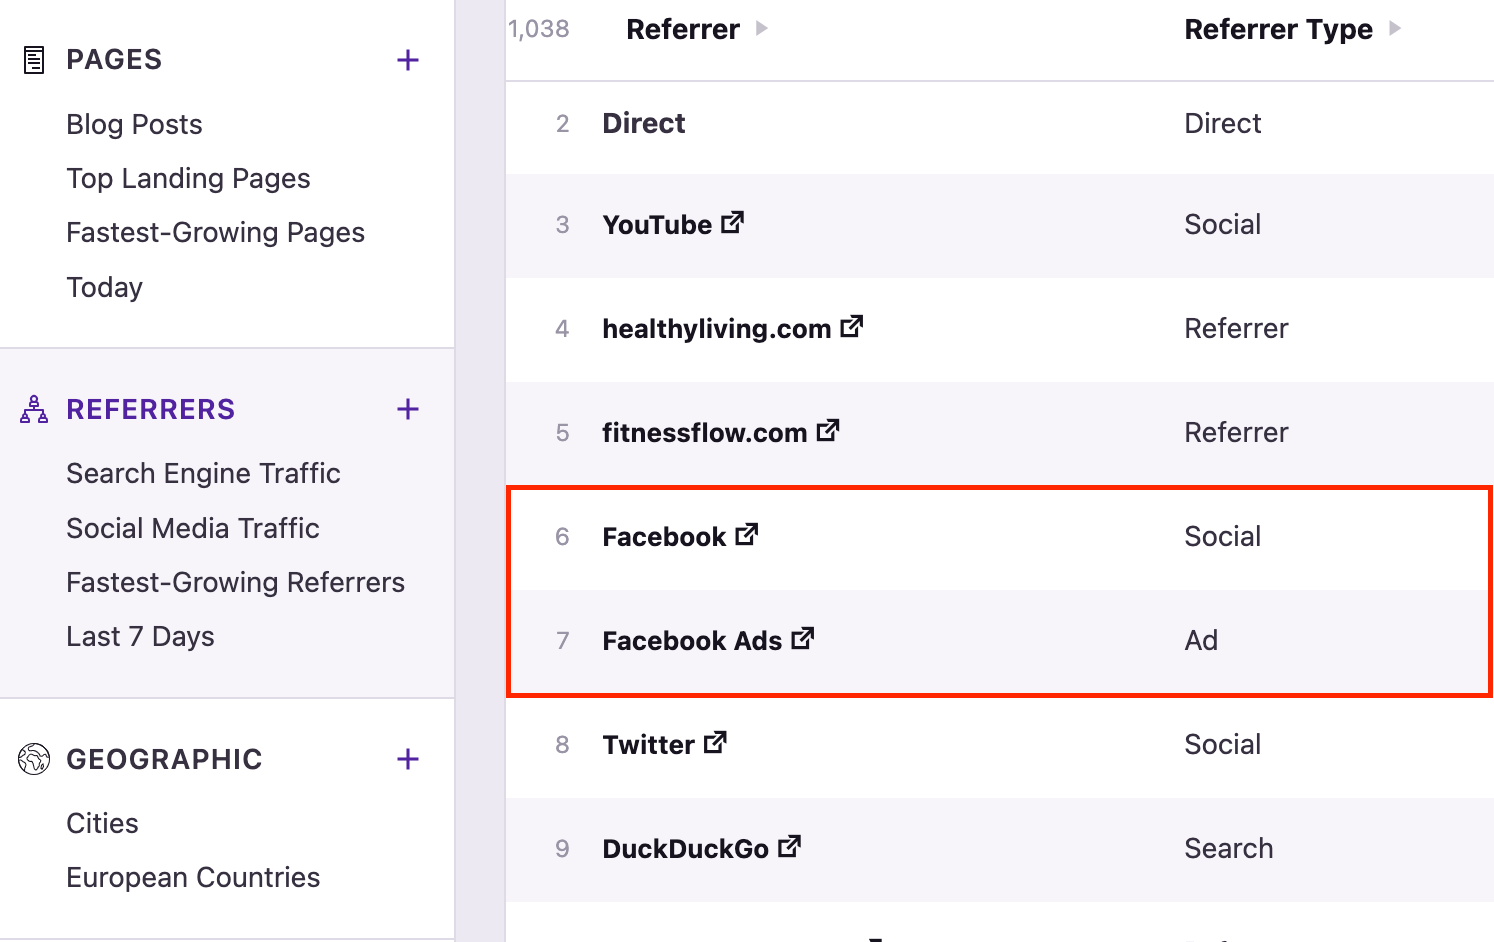Open the external link icon beside fitnessflow.com
Screen dimensions: 1494x942
pos(828,430)
